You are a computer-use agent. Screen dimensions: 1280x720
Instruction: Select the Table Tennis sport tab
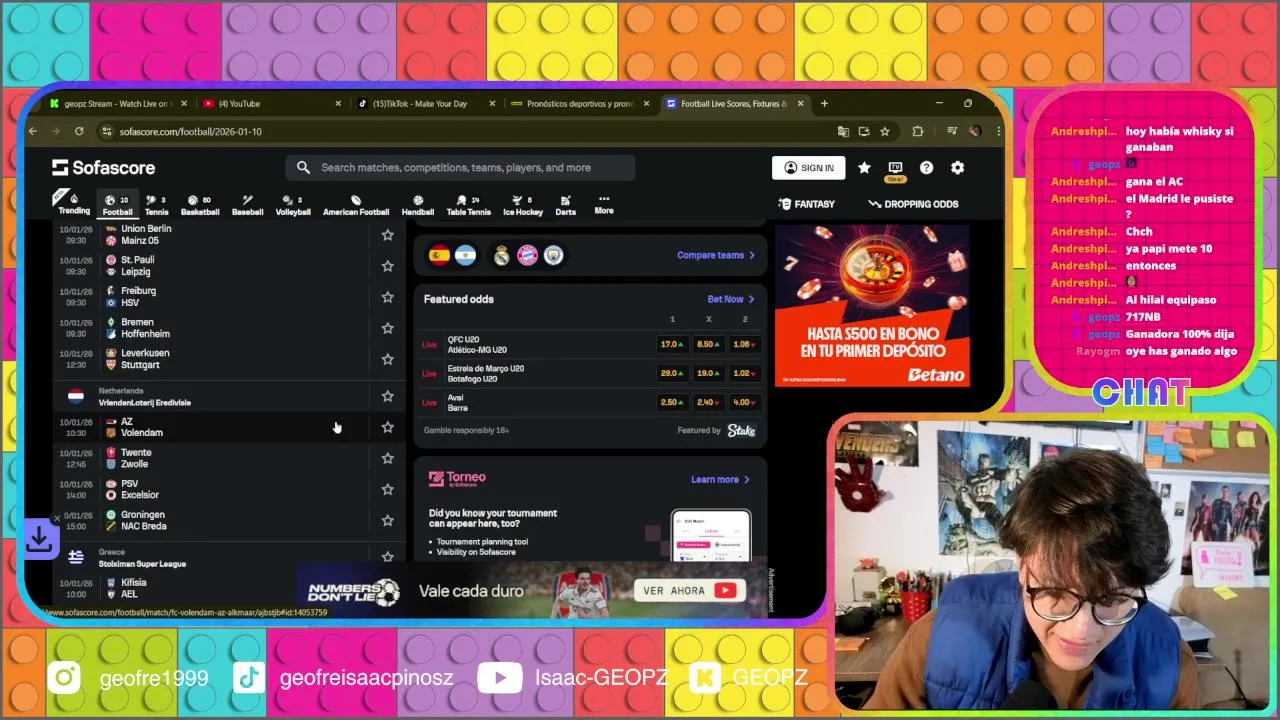[x=468, y=204]
